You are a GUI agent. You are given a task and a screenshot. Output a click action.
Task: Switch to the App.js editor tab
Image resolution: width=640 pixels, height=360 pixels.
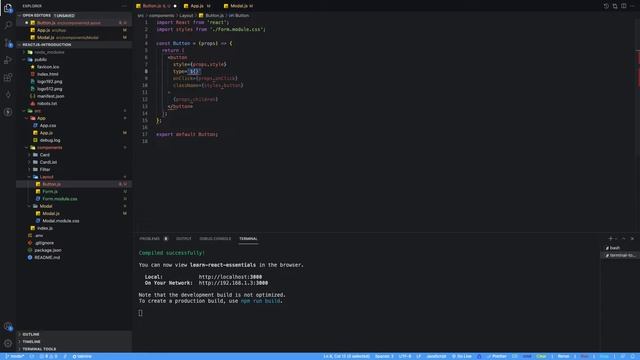pos(197,6)
